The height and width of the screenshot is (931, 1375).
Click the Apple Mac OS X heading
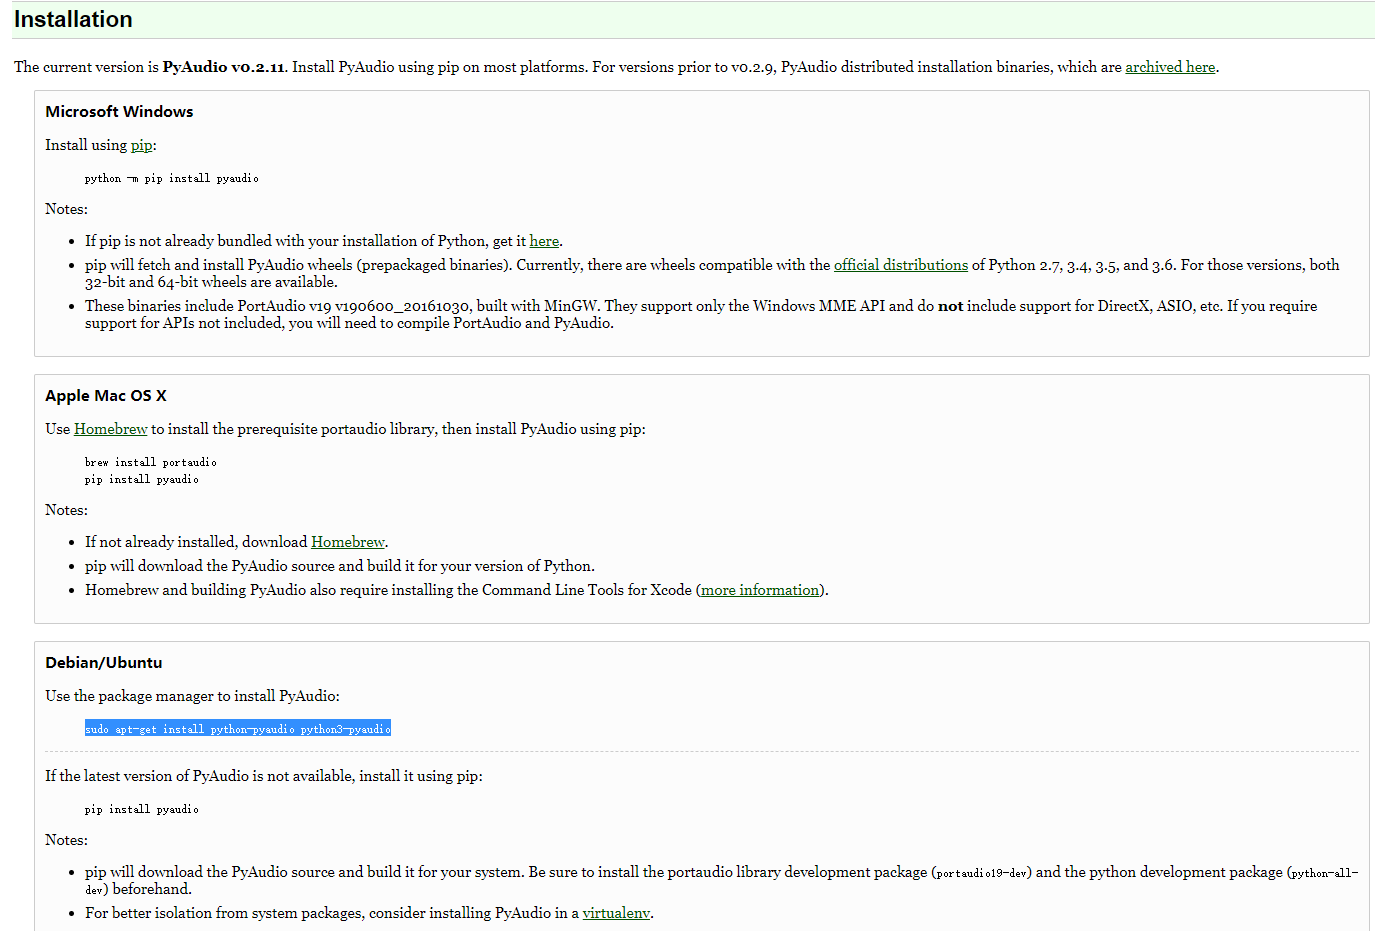point(106,396)
